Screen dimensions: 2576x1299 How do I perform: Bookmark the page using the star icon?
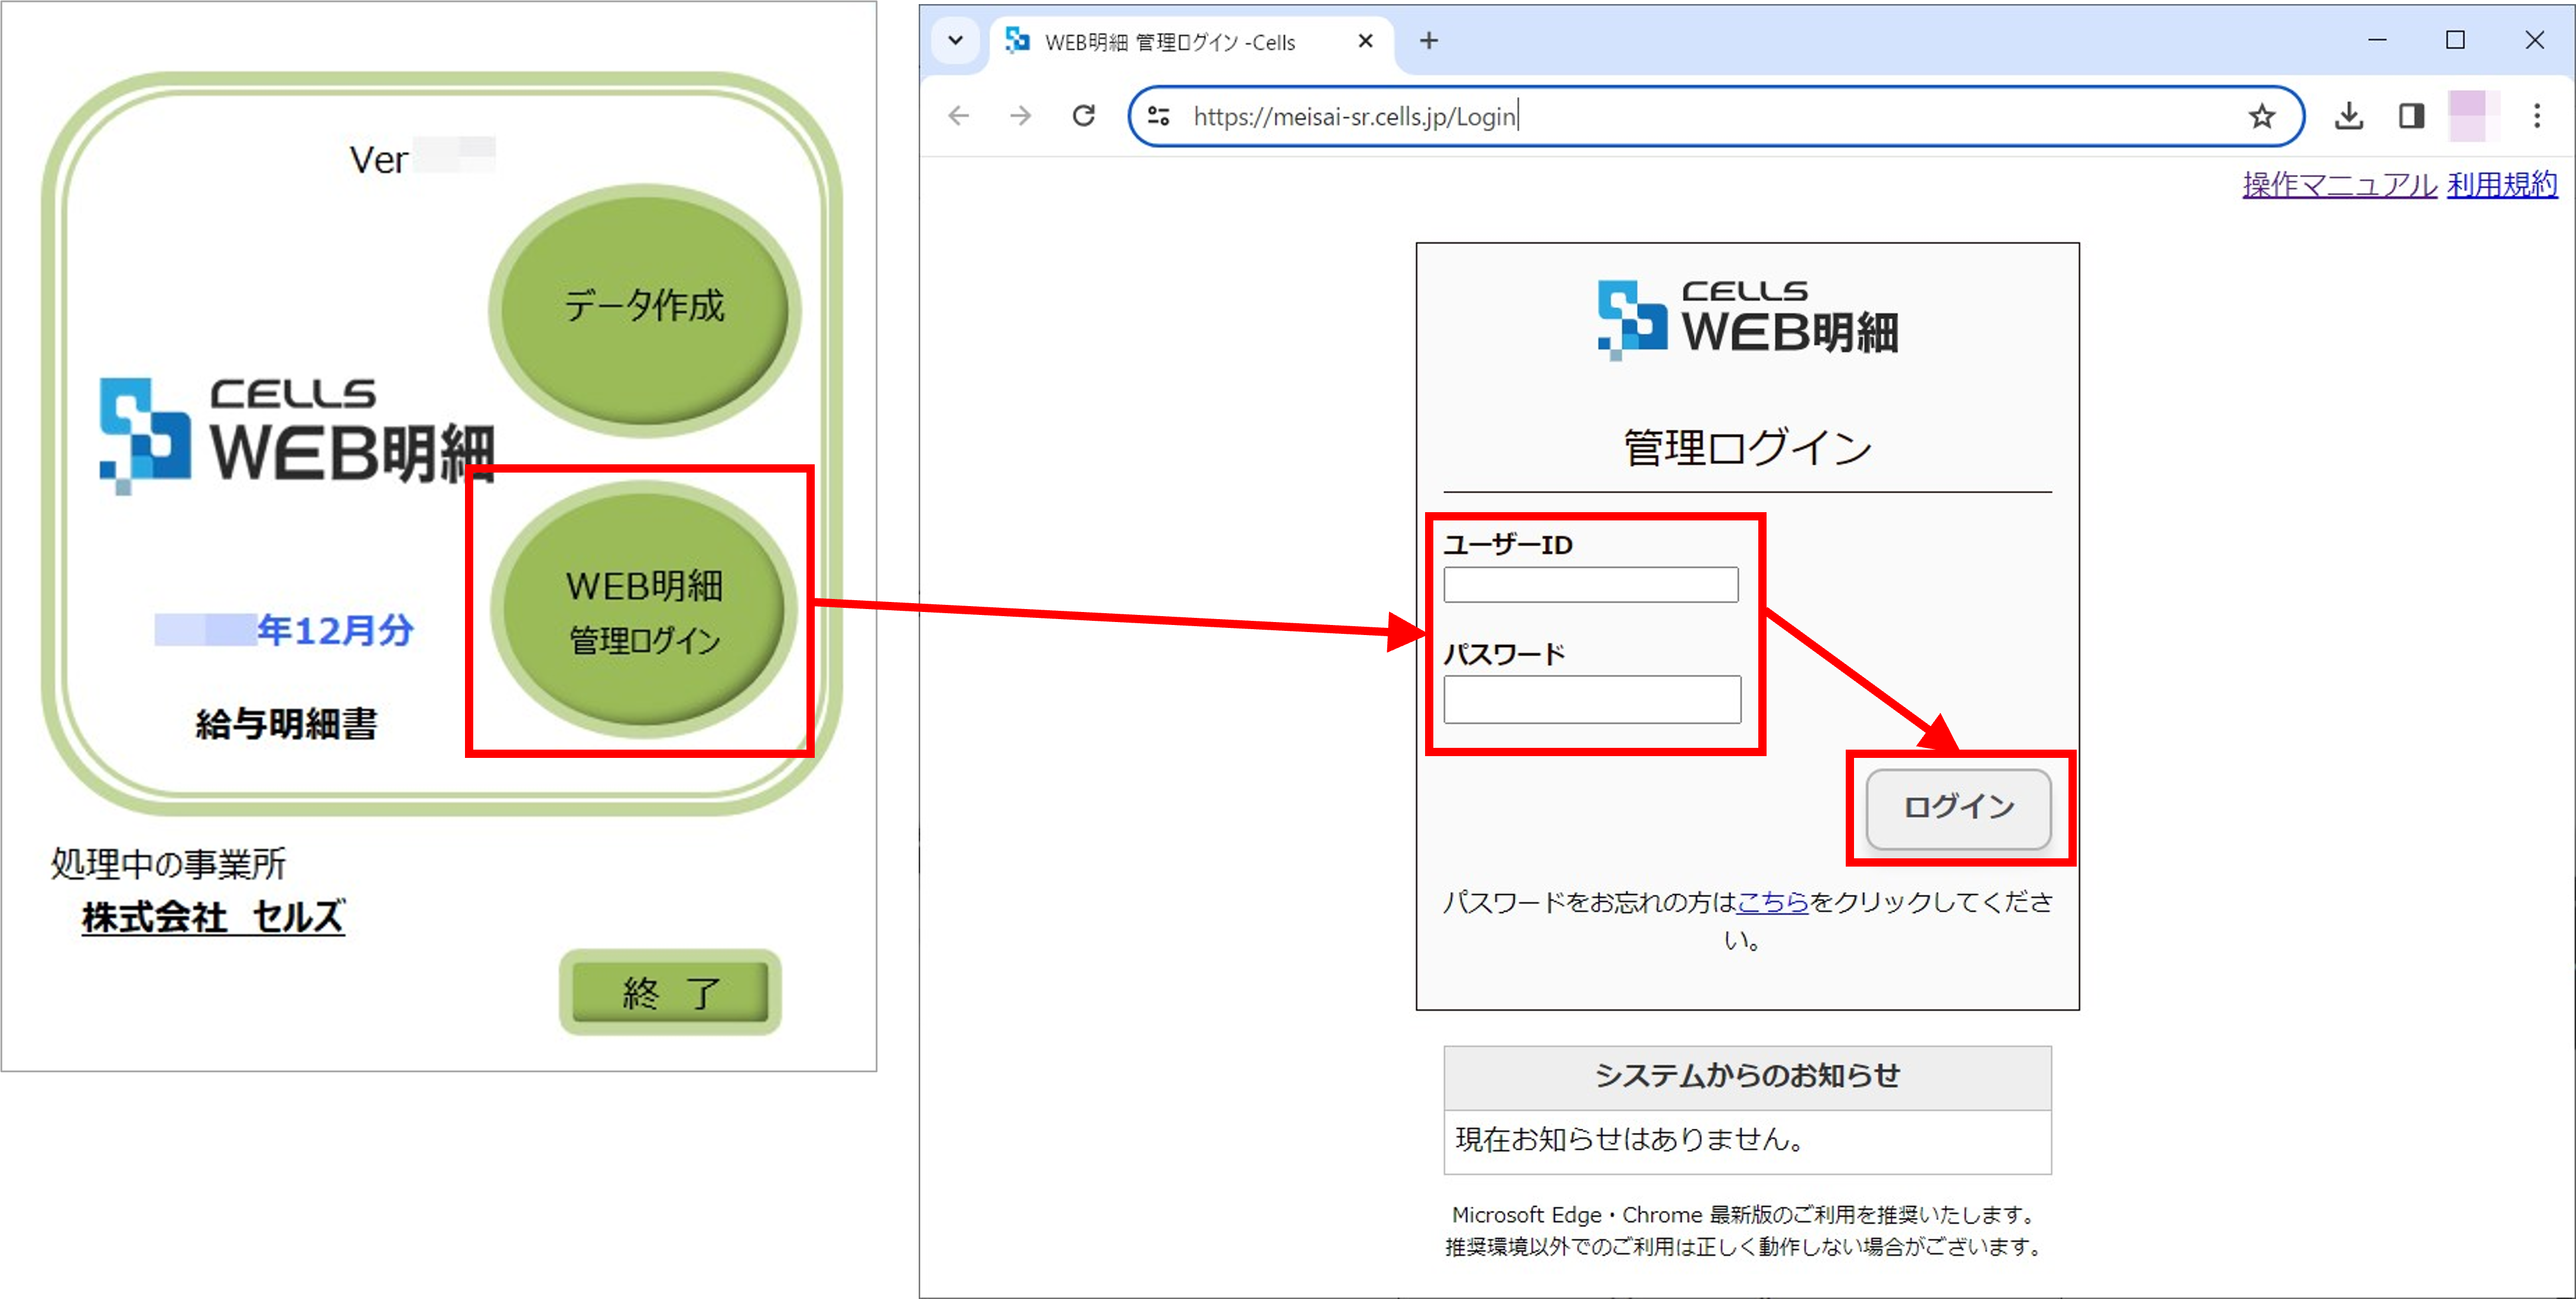(x=2261, y=116)
